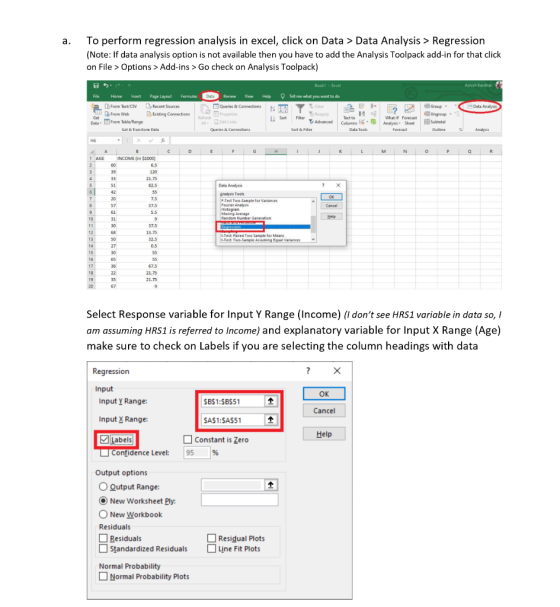
Task: Open Existing Connections in the ribbon
Action: 168,114
